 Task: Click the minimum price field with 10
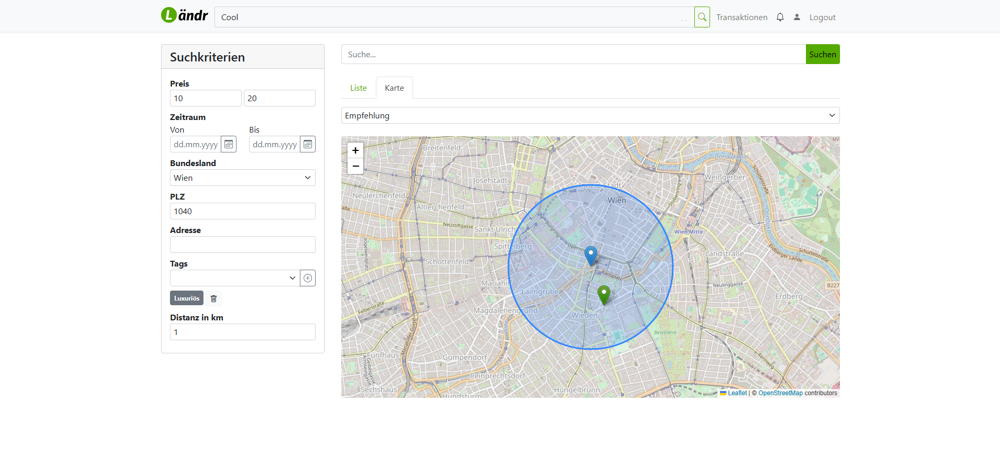point(206,98)
